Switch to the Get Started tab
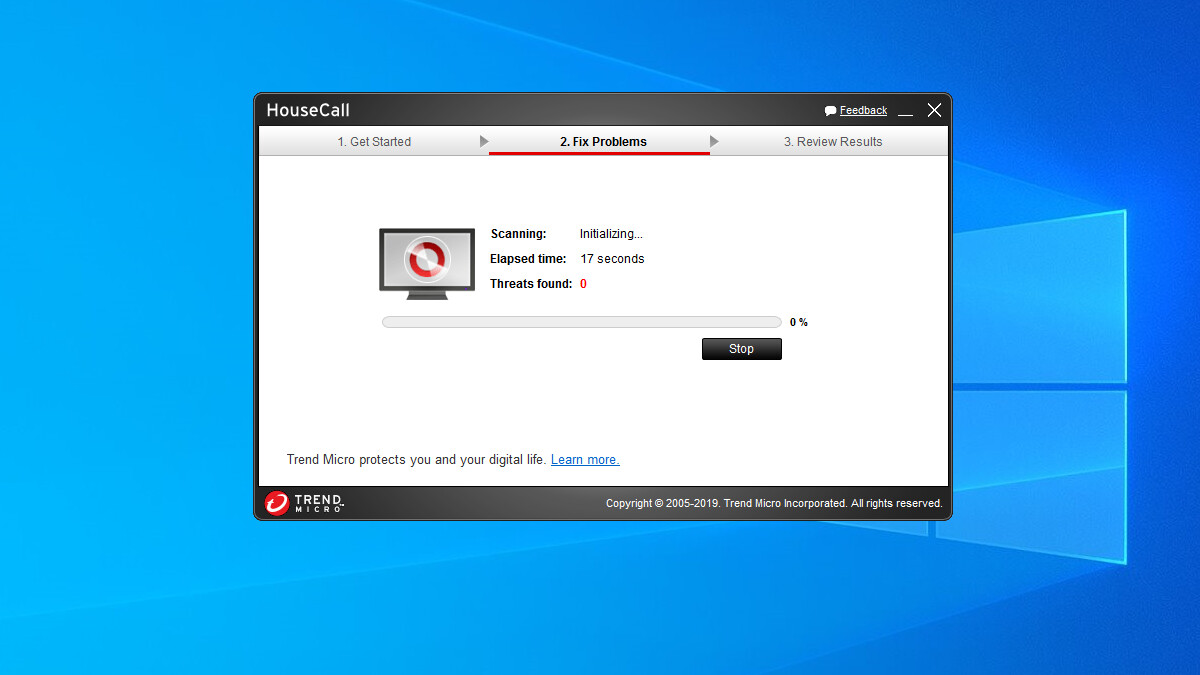 [375, 141]
